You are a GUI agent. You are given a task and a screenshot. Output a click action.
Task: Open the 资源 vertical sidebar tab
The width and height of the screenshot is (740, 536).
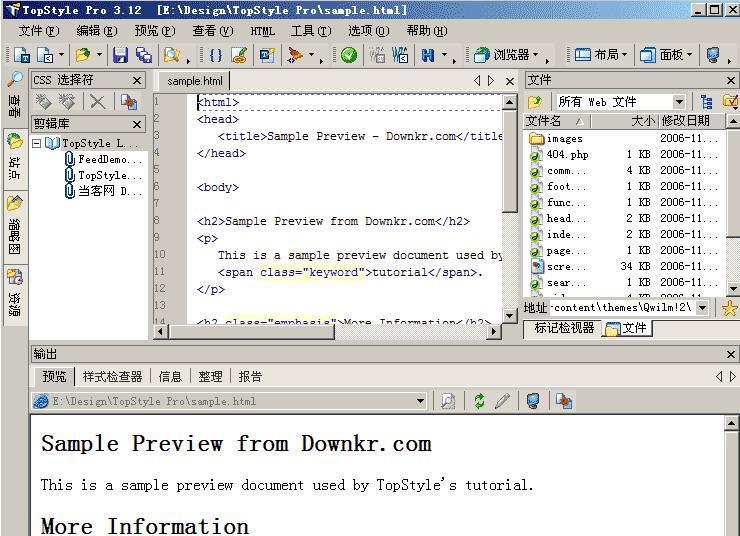(15, 295)
